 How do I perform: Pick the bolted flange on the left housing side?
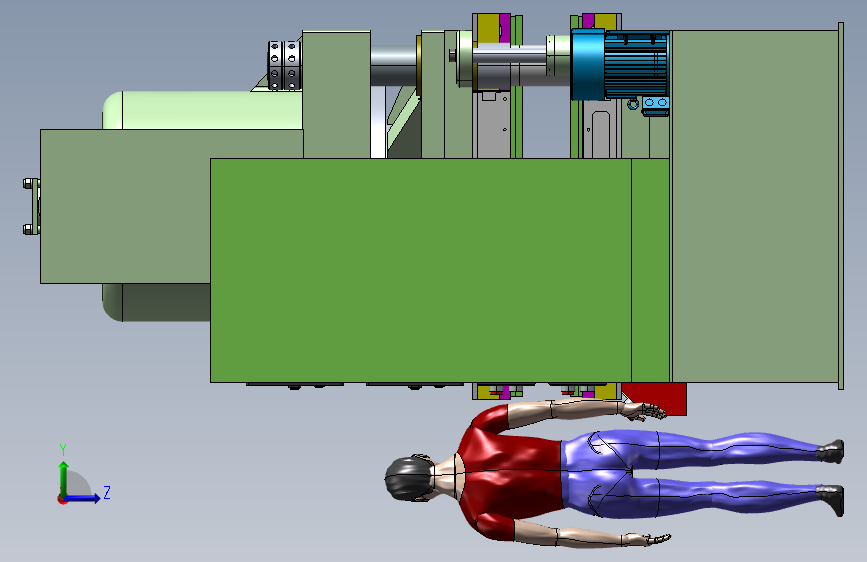click(32, 206)
